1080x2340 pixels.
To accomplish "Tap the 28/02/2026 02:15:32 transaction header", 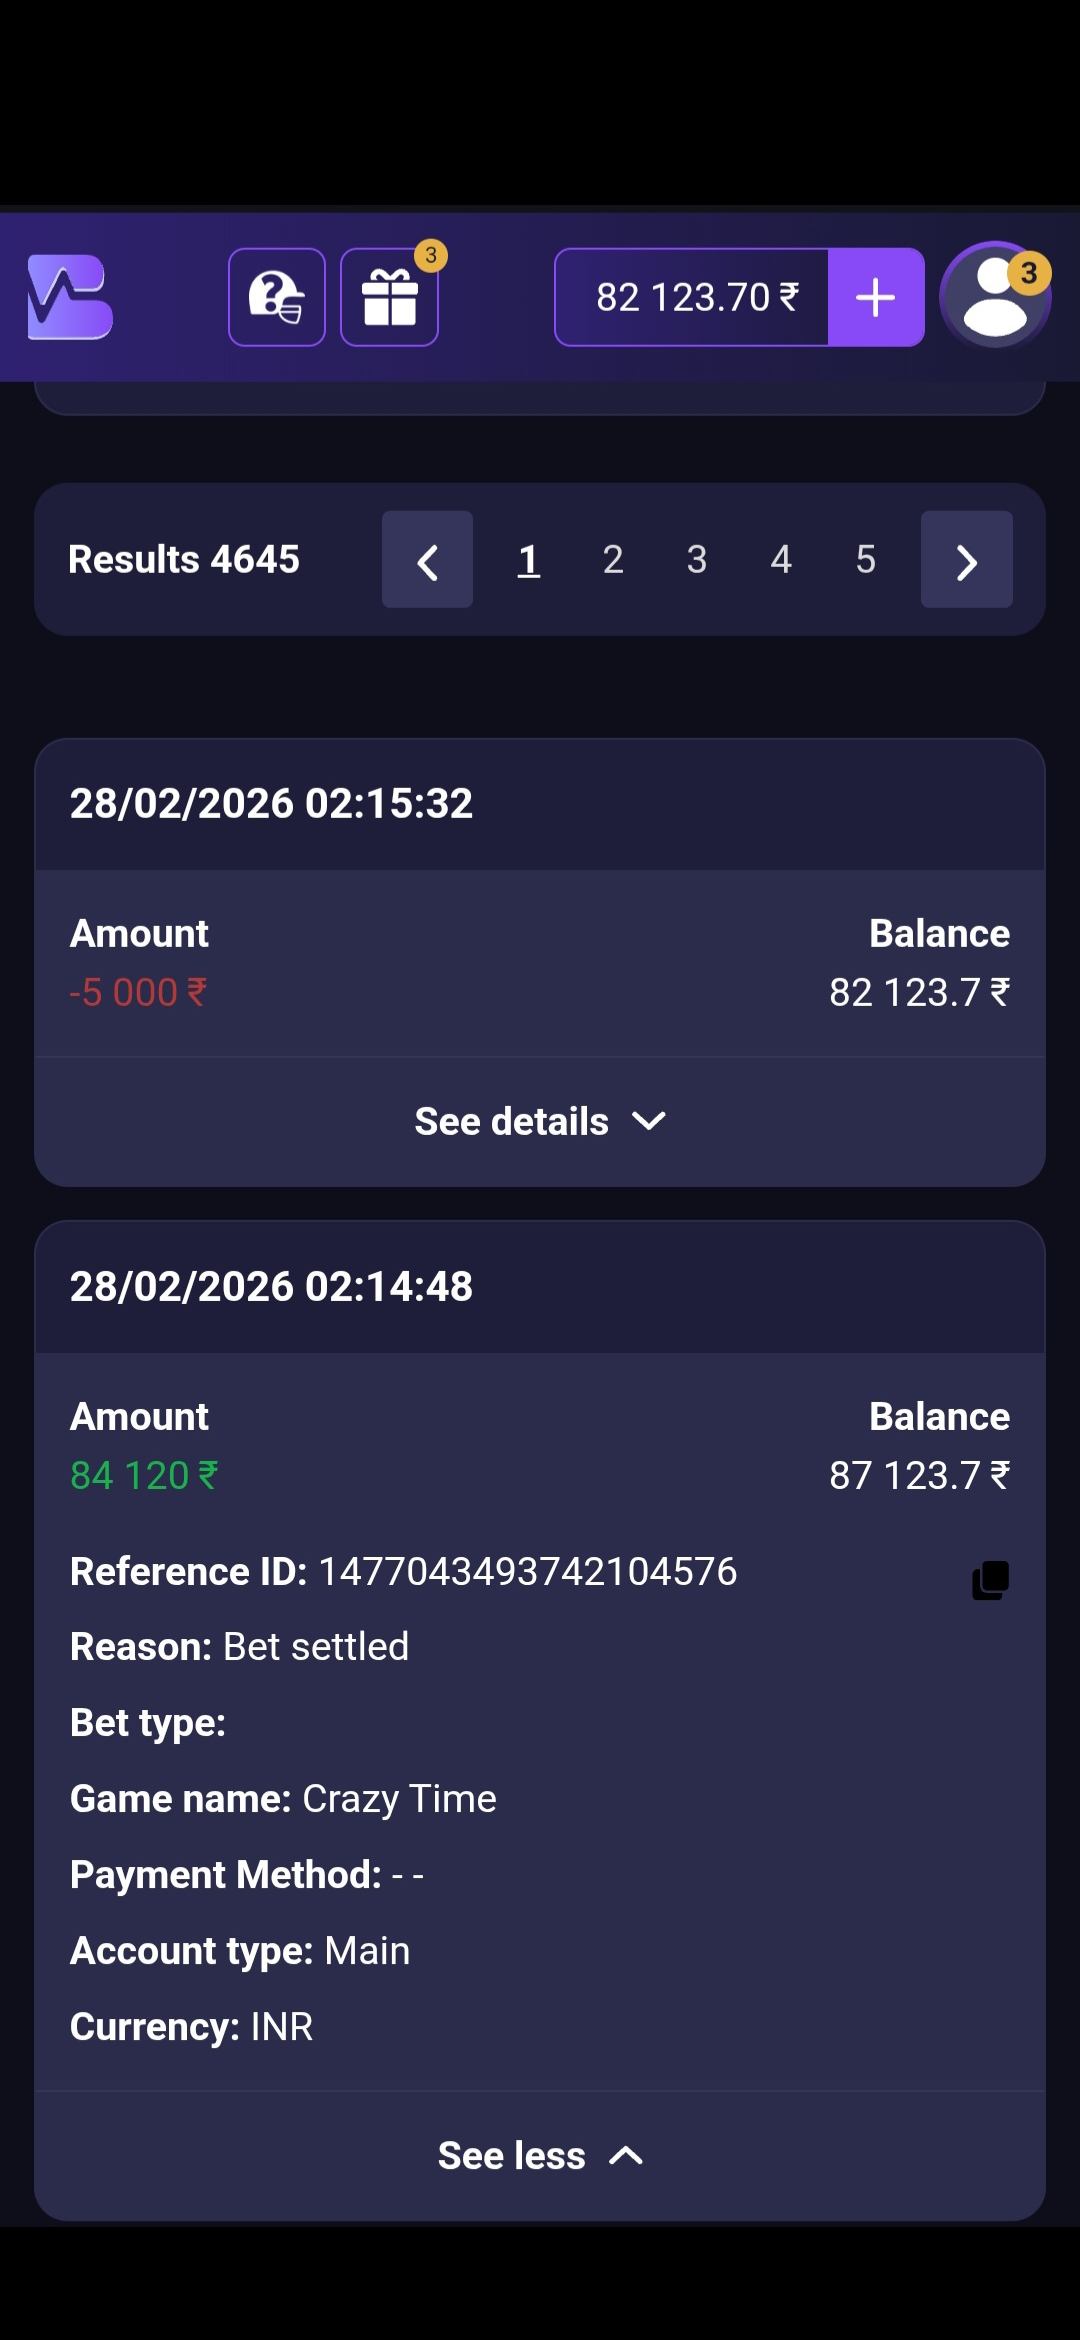I will click(271, 804).
